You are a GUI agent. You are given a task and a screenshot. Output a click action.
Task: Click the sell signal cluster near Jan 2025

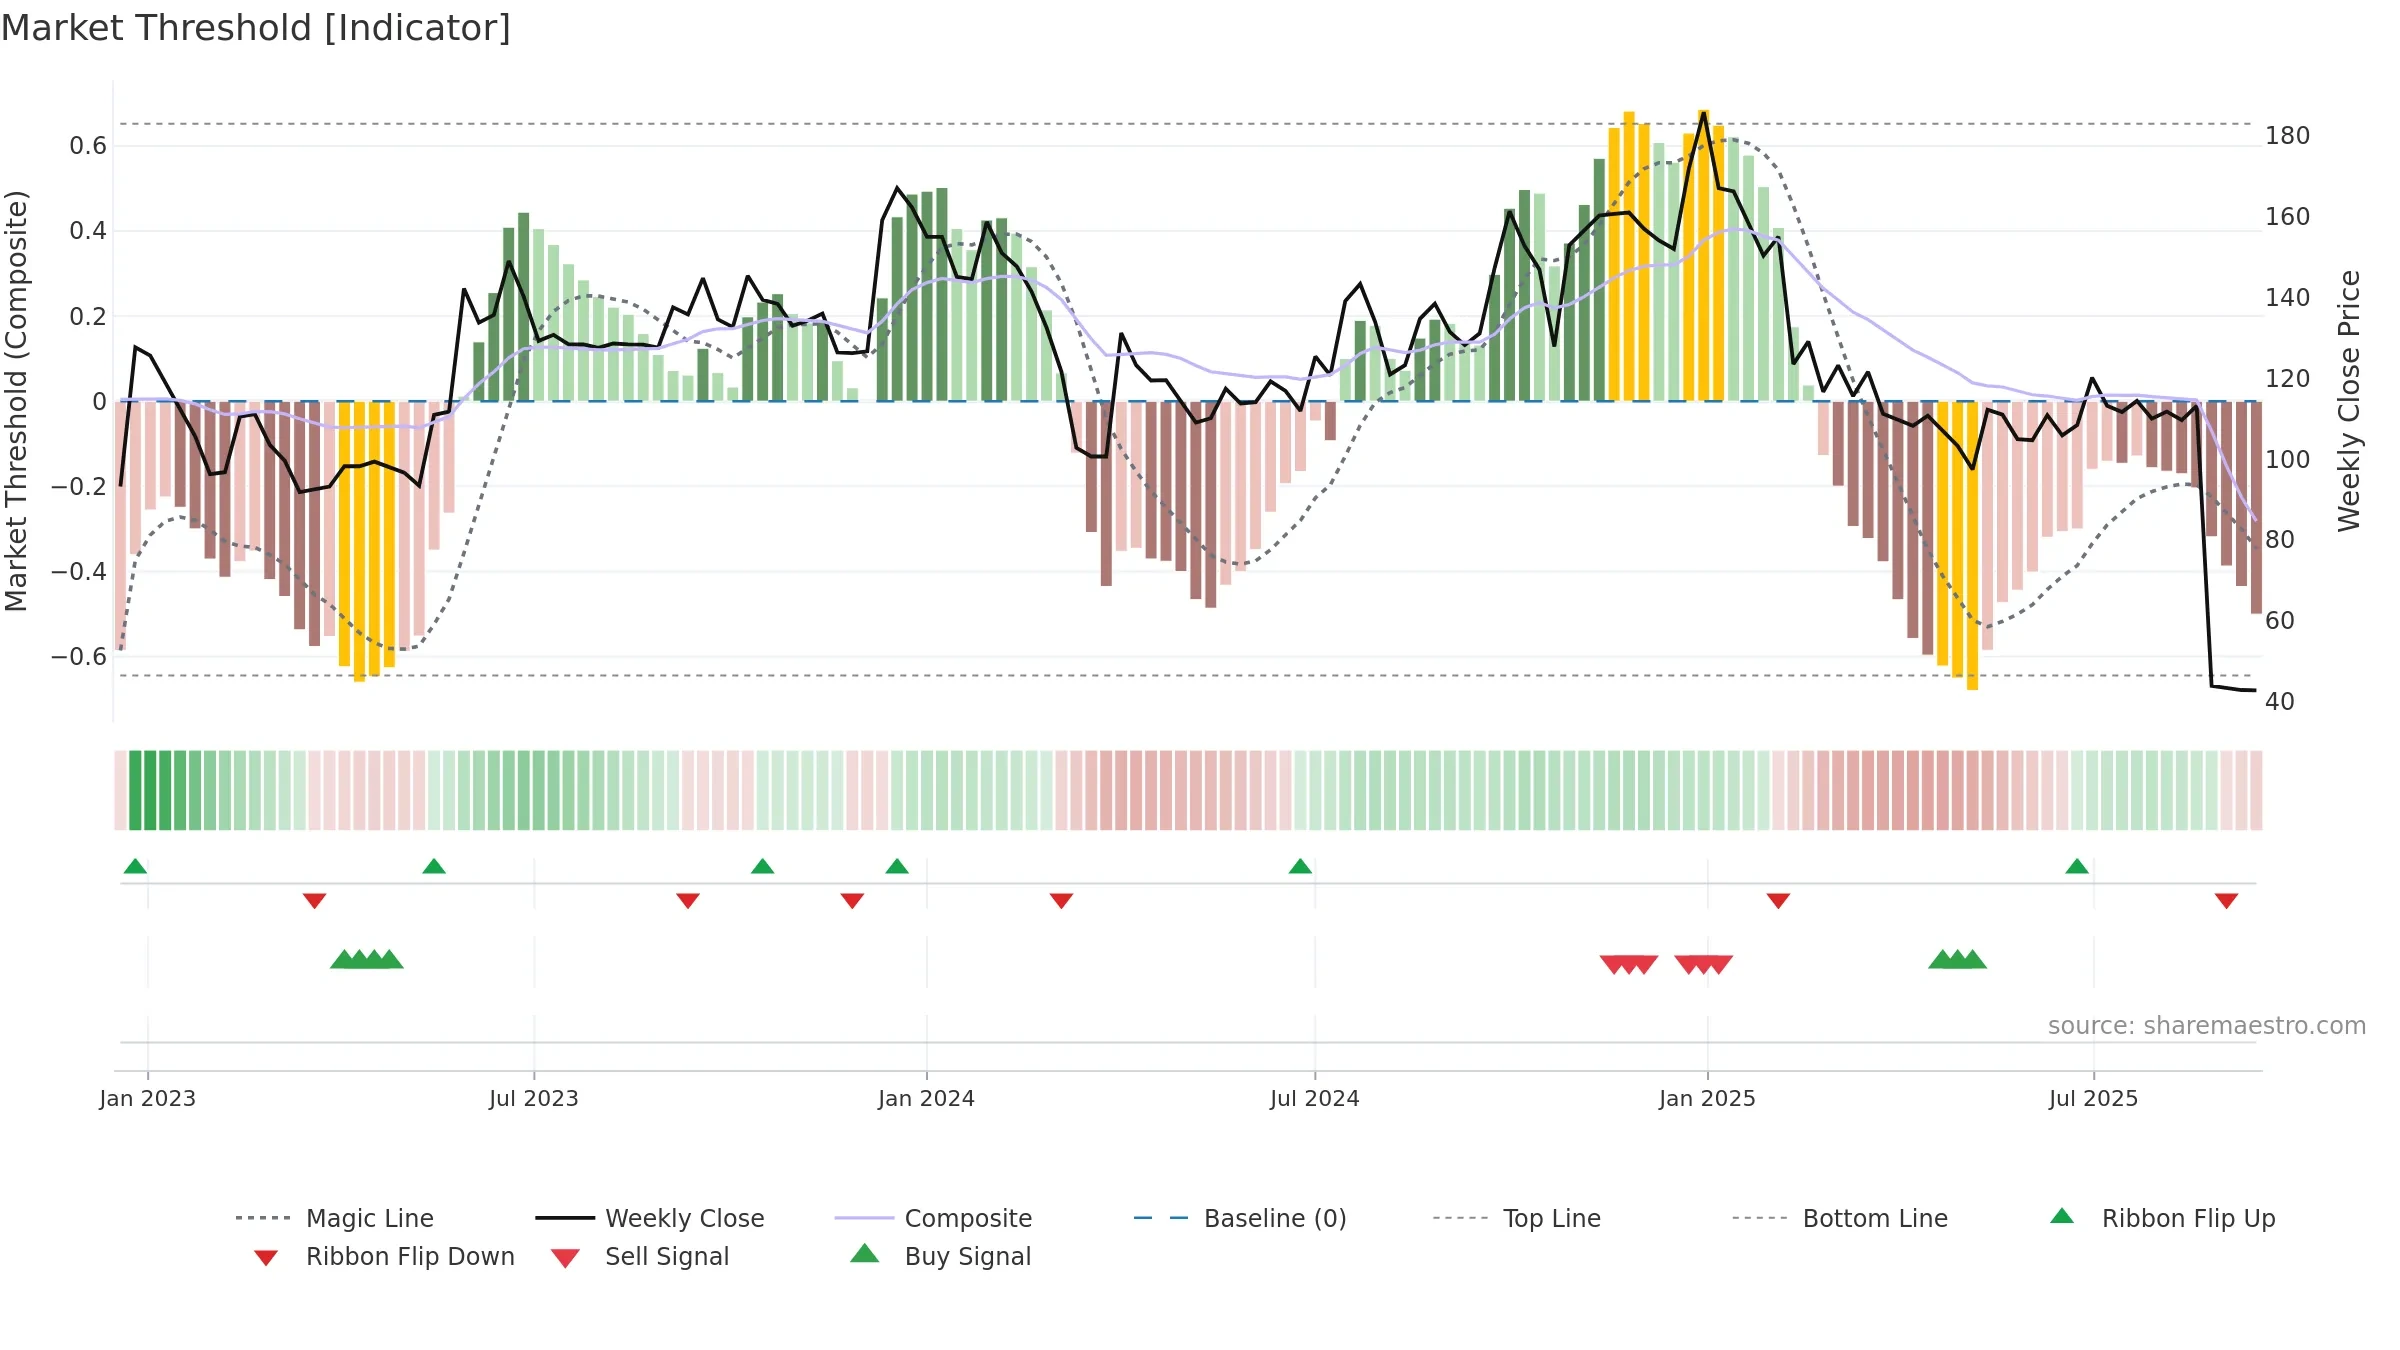[1703, 965]
